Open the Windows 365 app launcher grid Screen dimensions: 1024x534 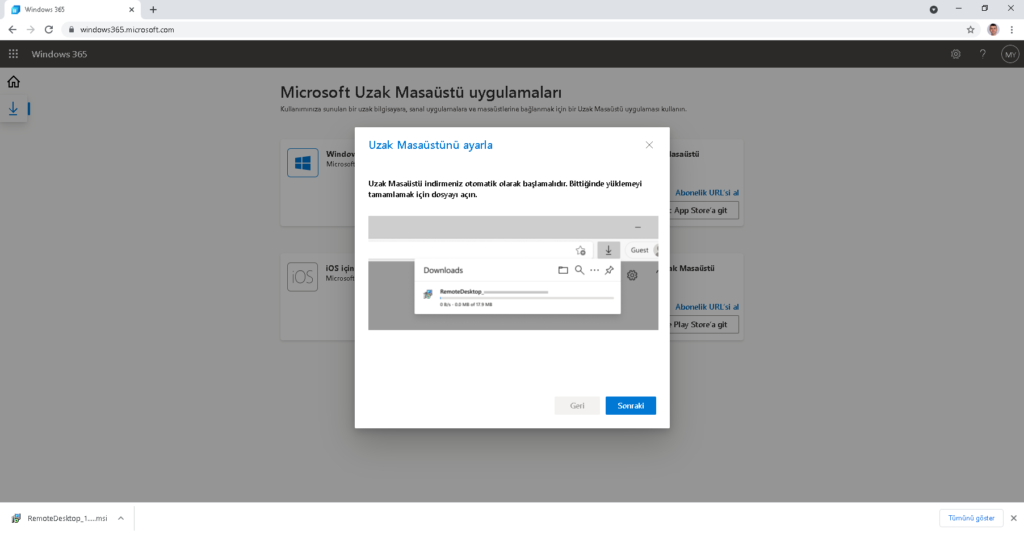tap(13, 54)
